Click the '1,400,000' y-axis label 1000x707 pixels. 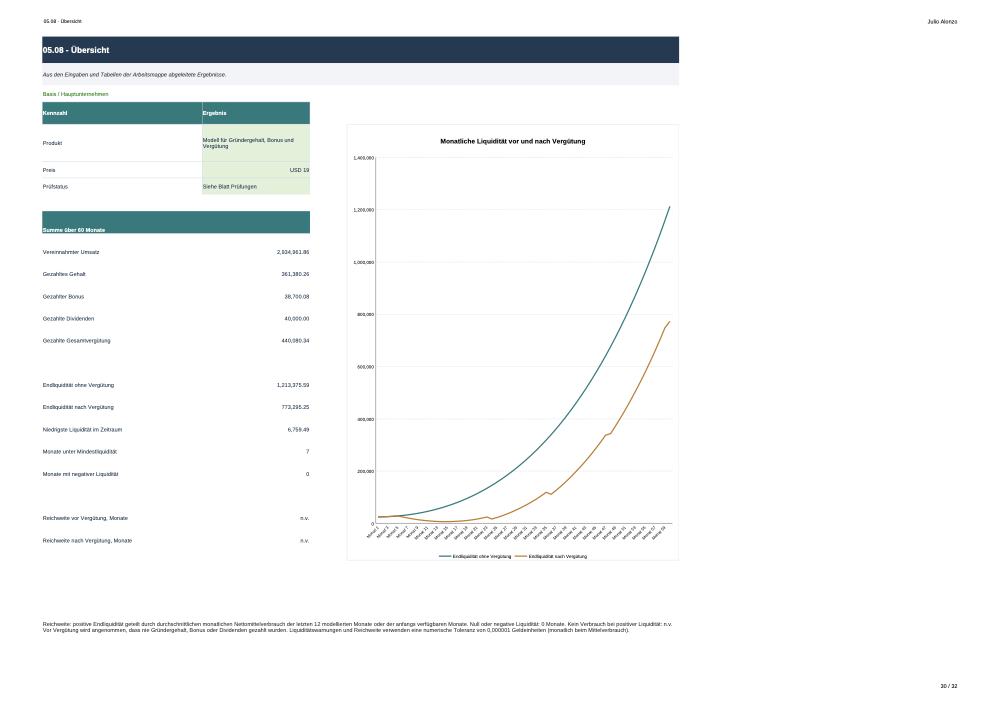point(364,158)
